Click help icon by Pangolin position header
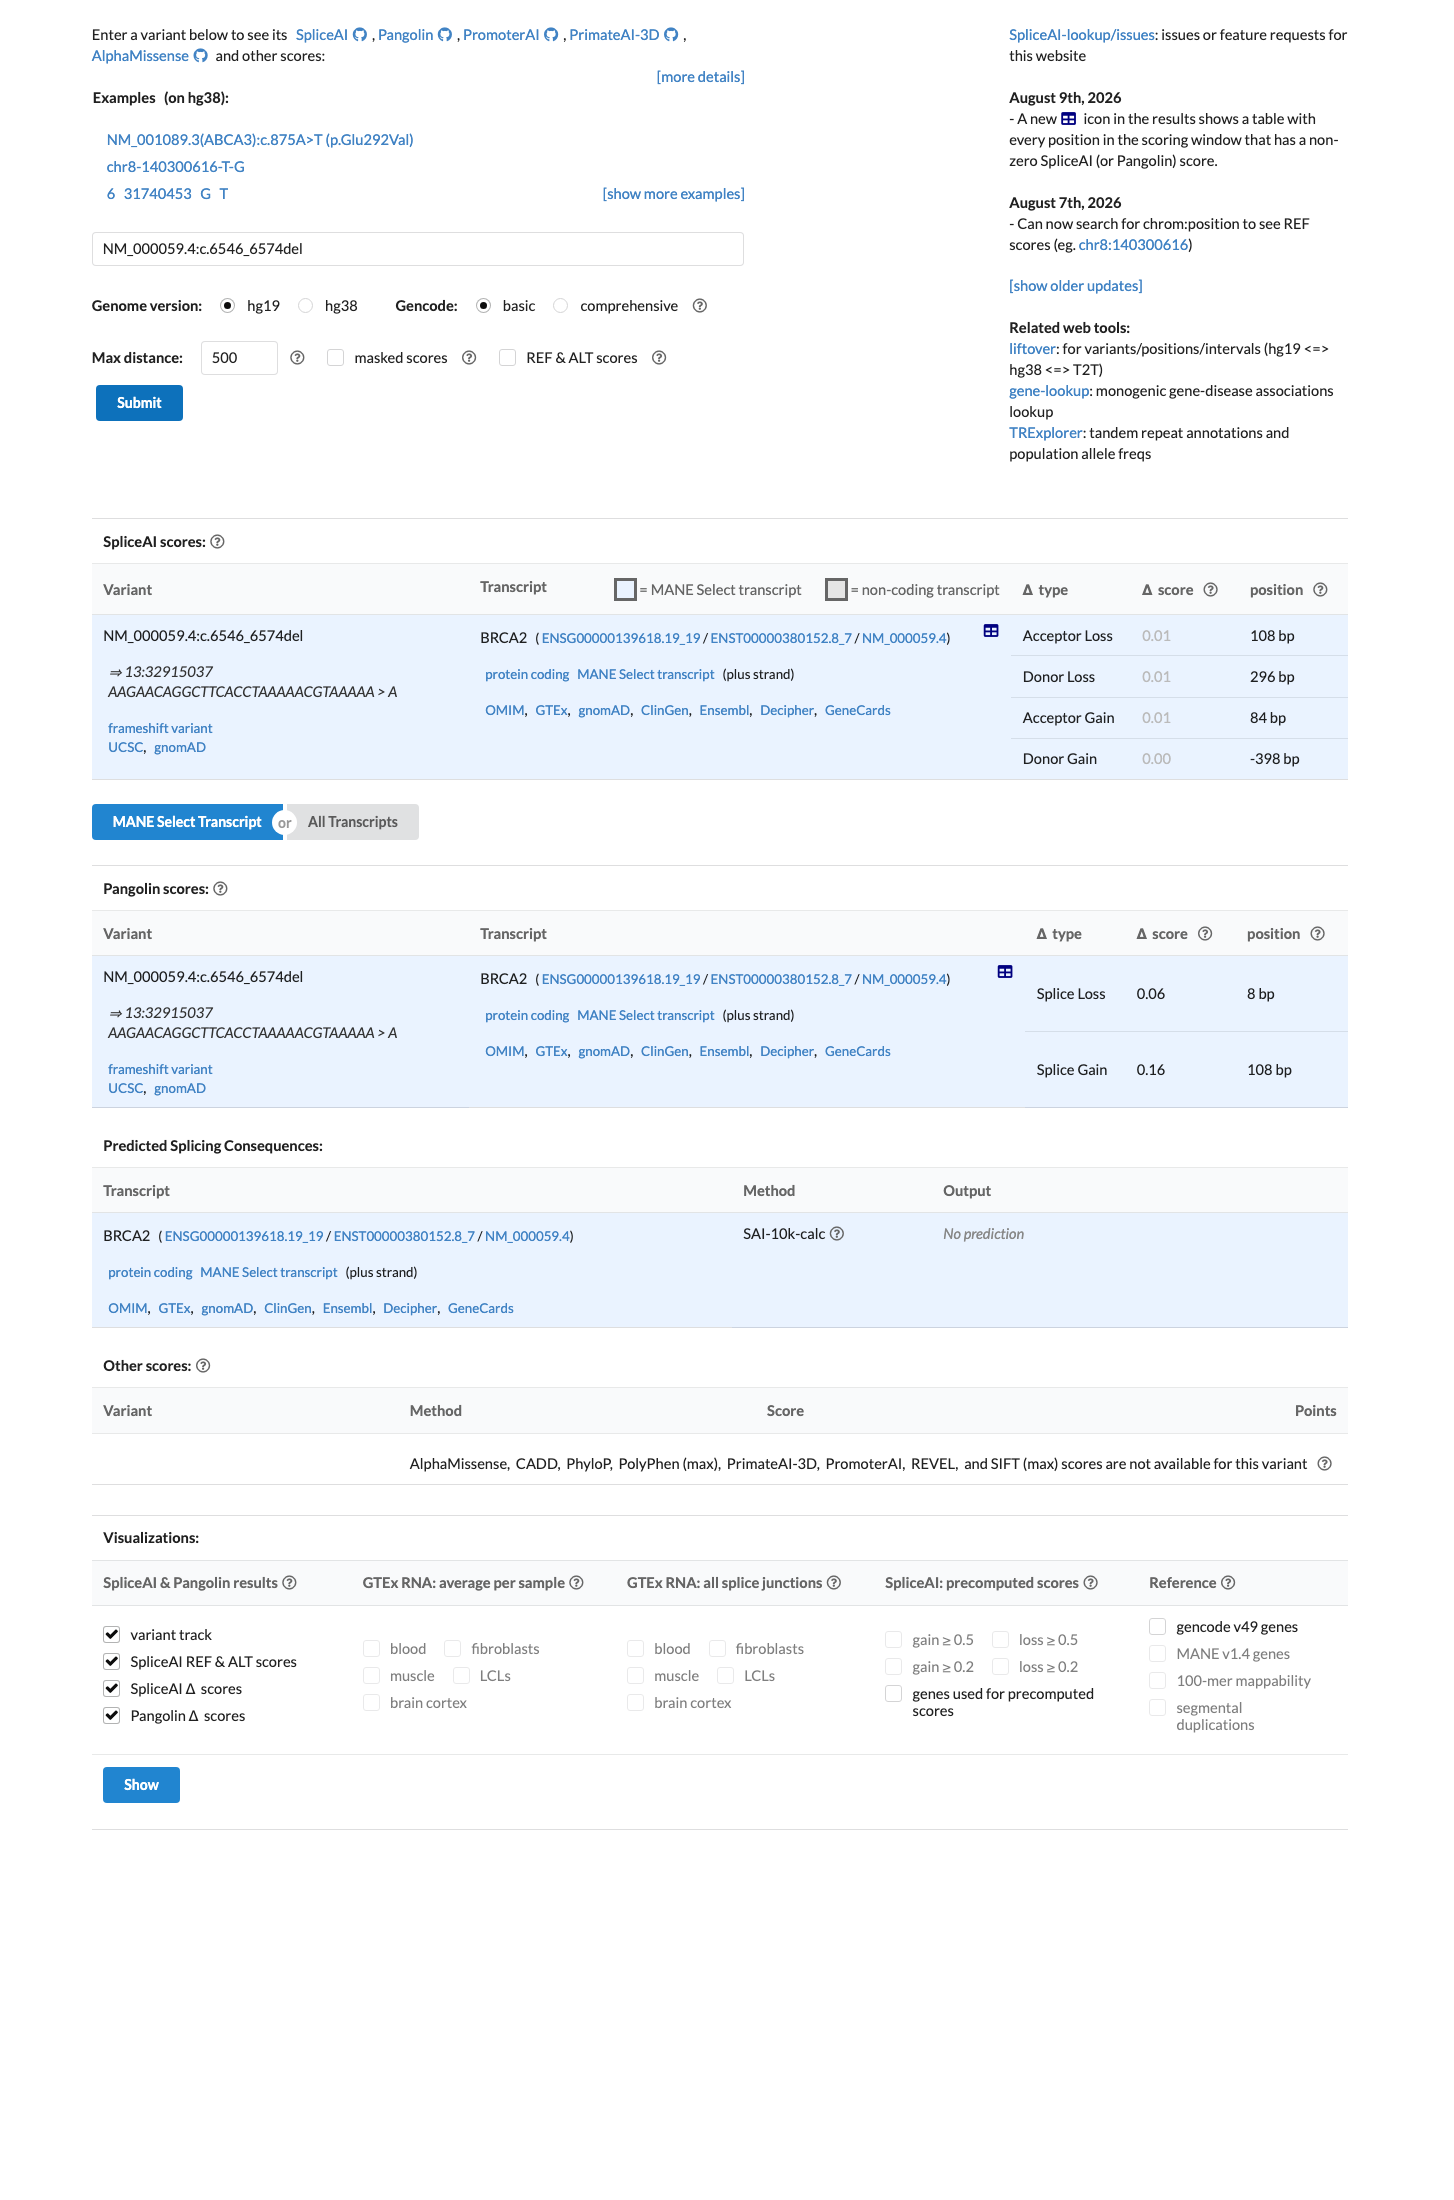This screenshot has width=1454, height=2200. click(x=1318, y=934)
